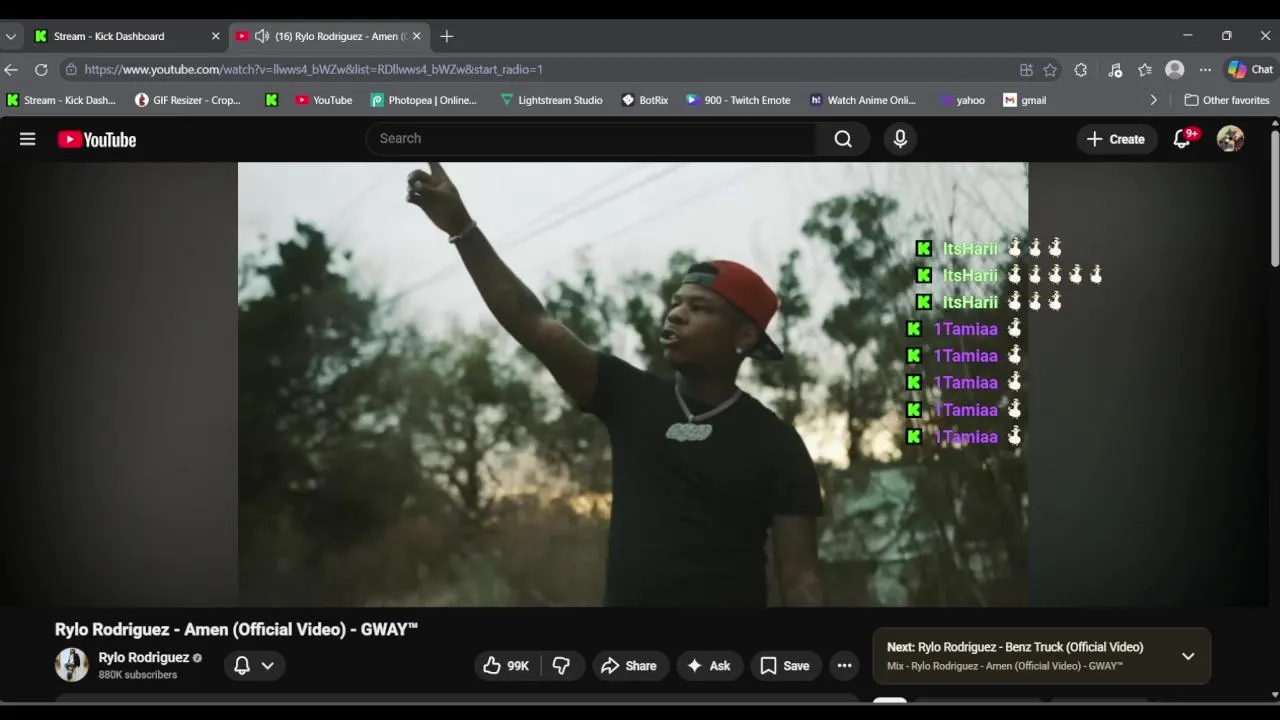Close the Stream - Kick Dashboard tab
The width and height of the screenshot is (1280, 720).
pyautogui.click(x=215, y=36)
